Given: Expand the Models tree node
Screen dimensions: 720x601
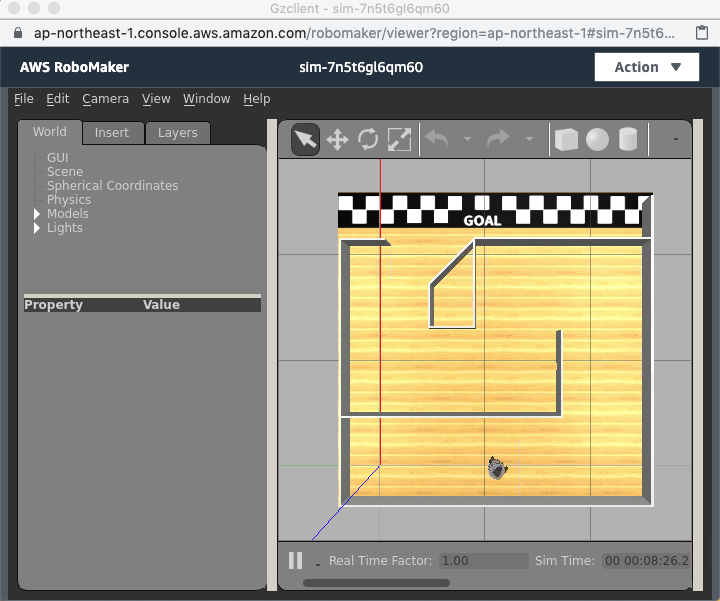Looking at the screenshot, I should (37, 213).
